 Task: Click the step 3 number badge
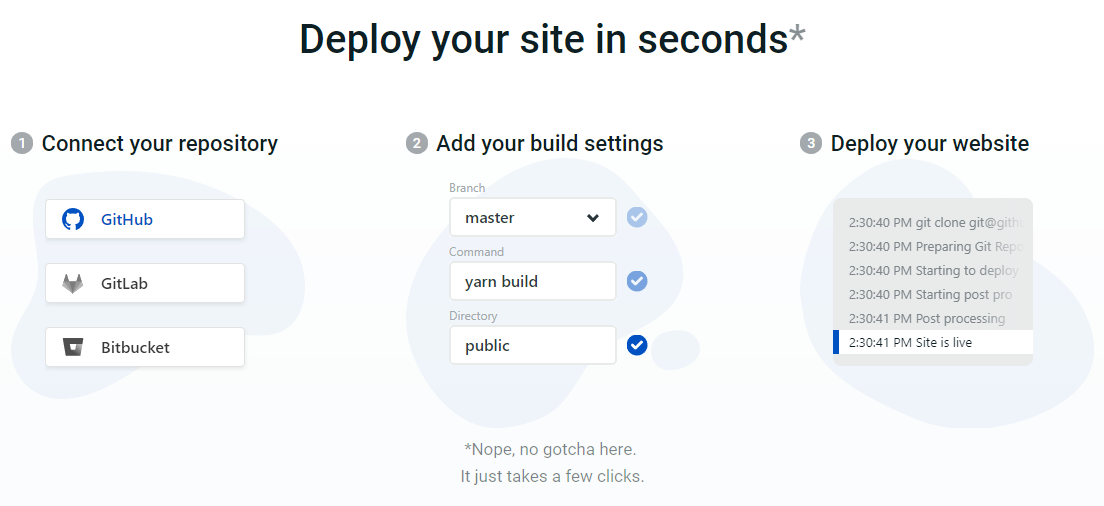pyautogui.click(x=810, y=144)
